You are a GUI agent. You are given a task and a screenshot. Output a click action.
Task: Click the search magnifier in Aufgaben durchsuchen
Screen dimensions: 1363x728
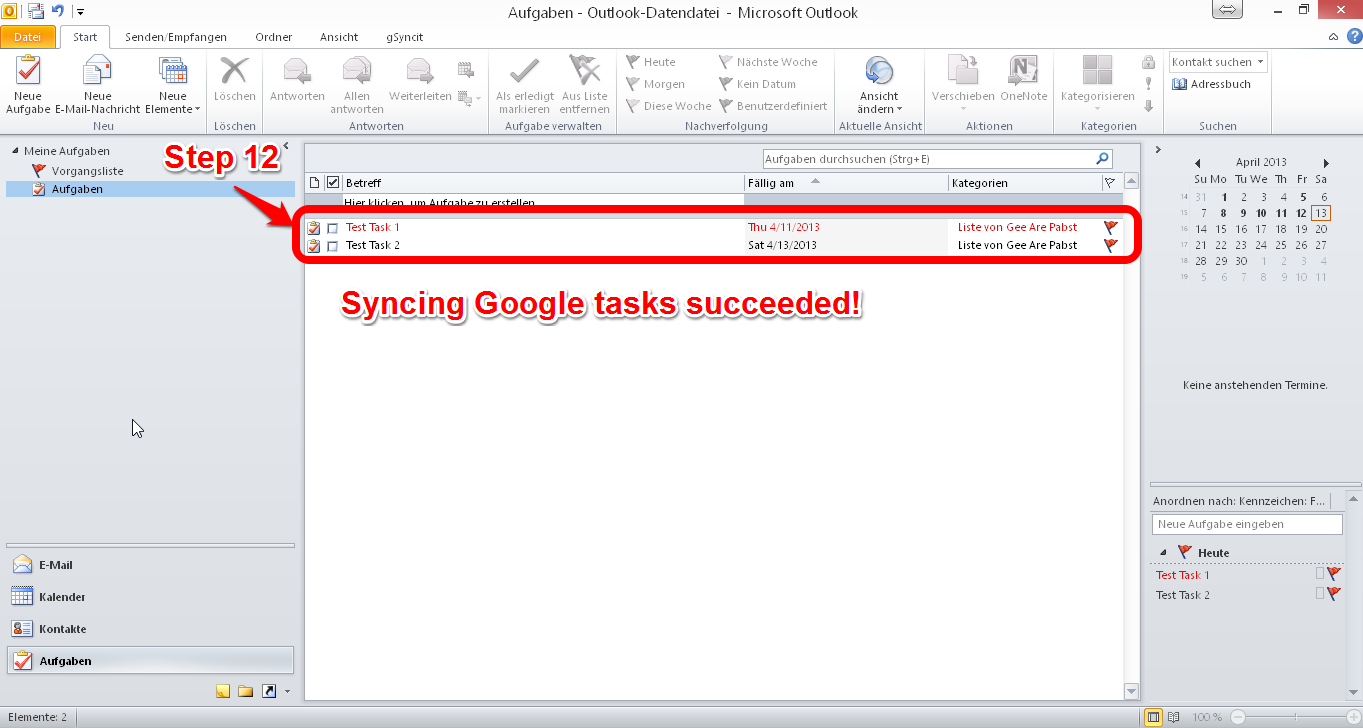pos(1102,159)
